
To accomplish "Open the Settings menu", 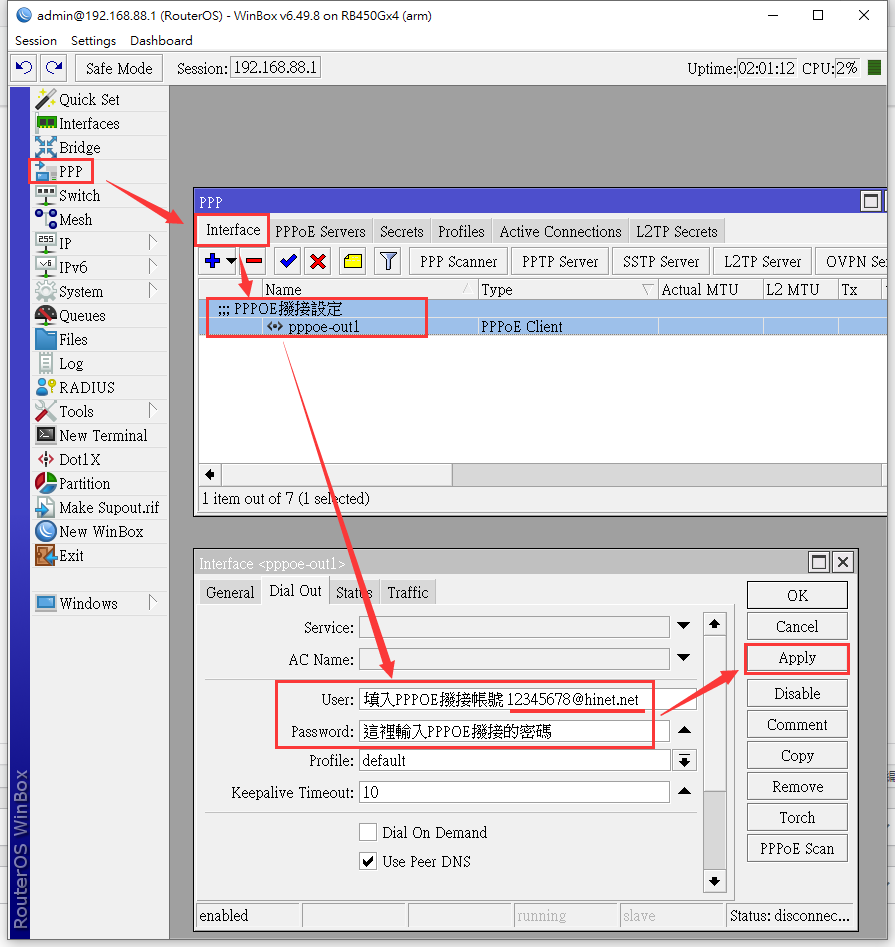I will pos(94,40).
